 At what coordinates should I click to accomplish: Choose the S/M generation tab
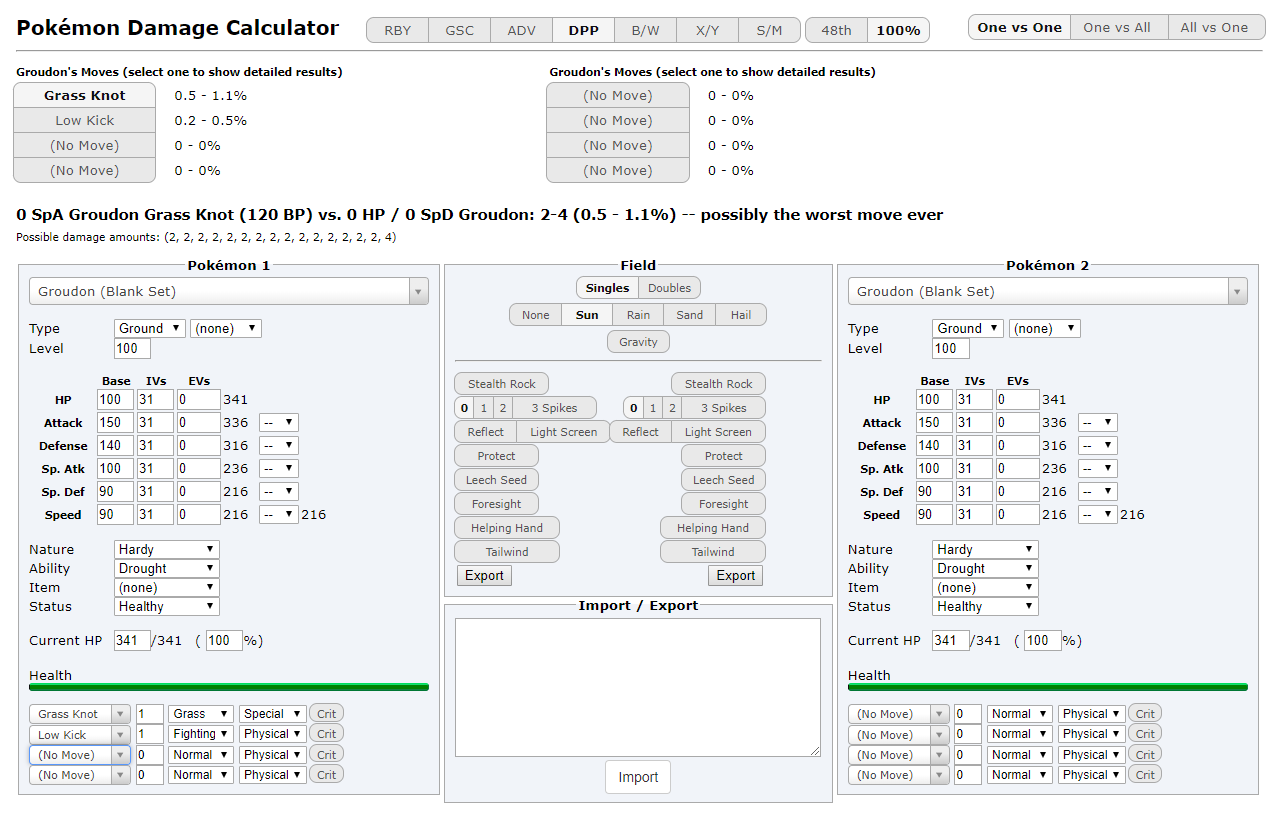(x=769, y=30)
